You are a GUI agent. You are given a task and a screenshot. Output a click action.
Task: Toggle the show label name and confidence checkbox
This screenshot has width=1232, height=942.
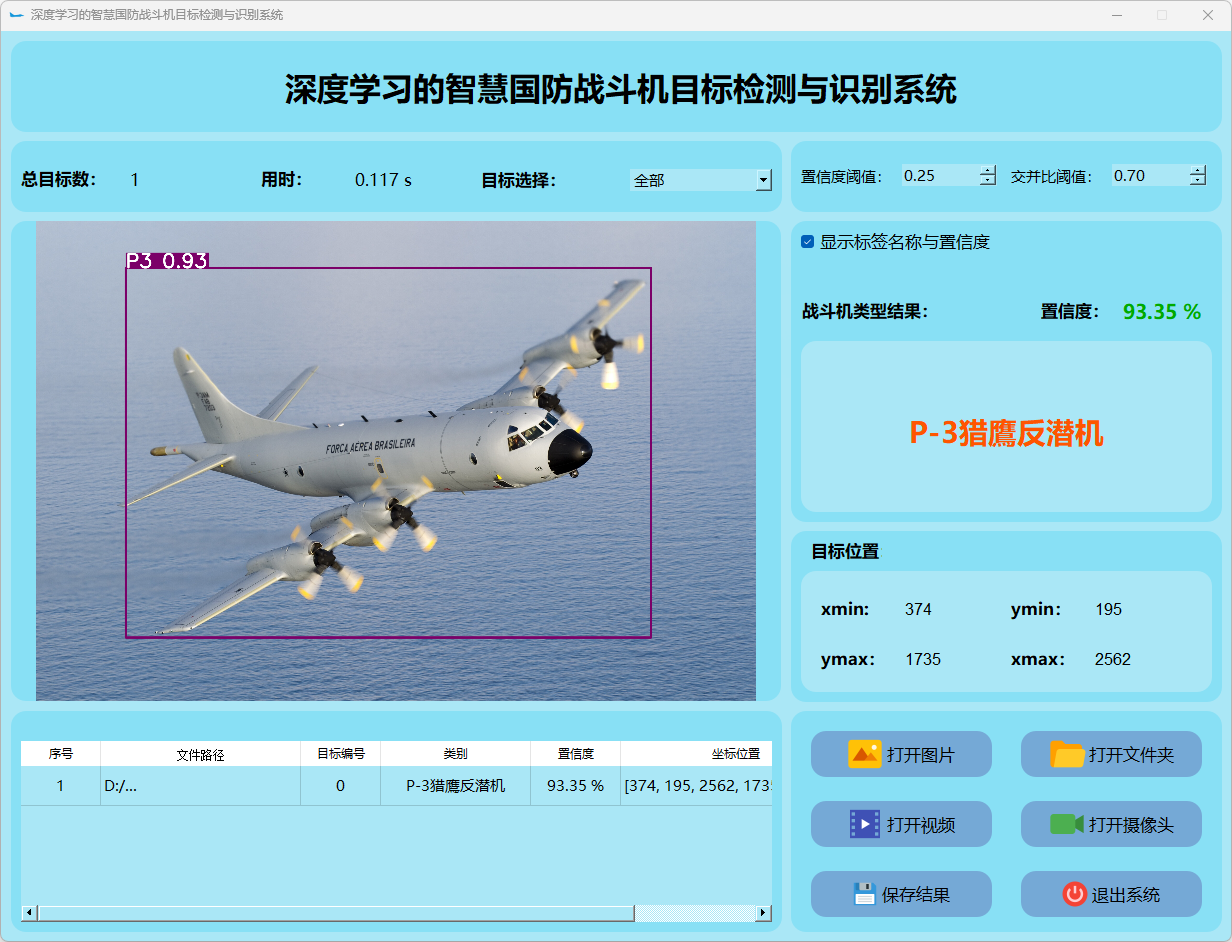(808, 242)
